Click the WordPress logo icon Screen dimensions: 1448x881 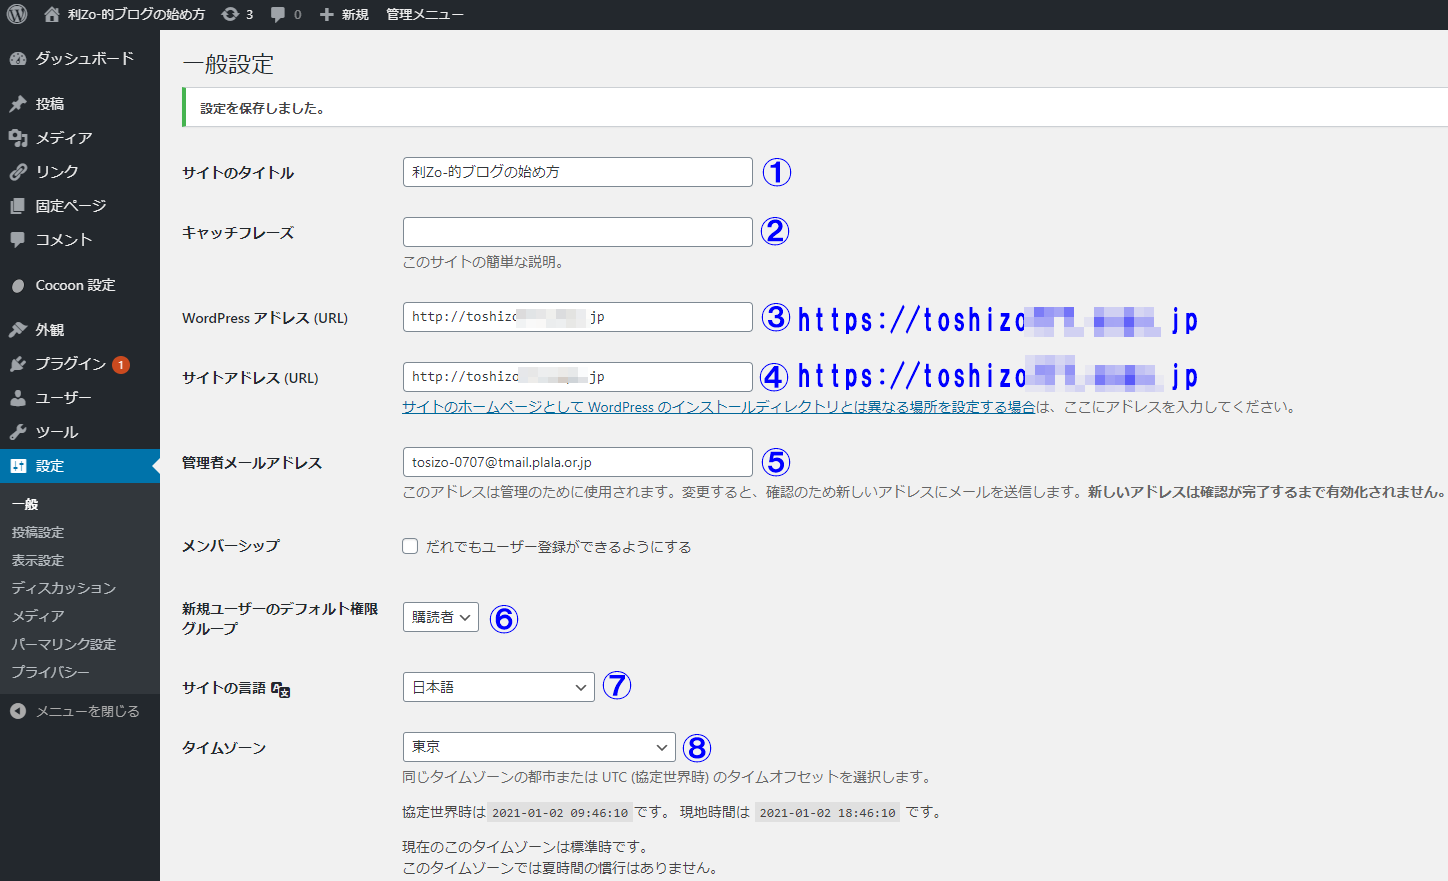point(17,14)
